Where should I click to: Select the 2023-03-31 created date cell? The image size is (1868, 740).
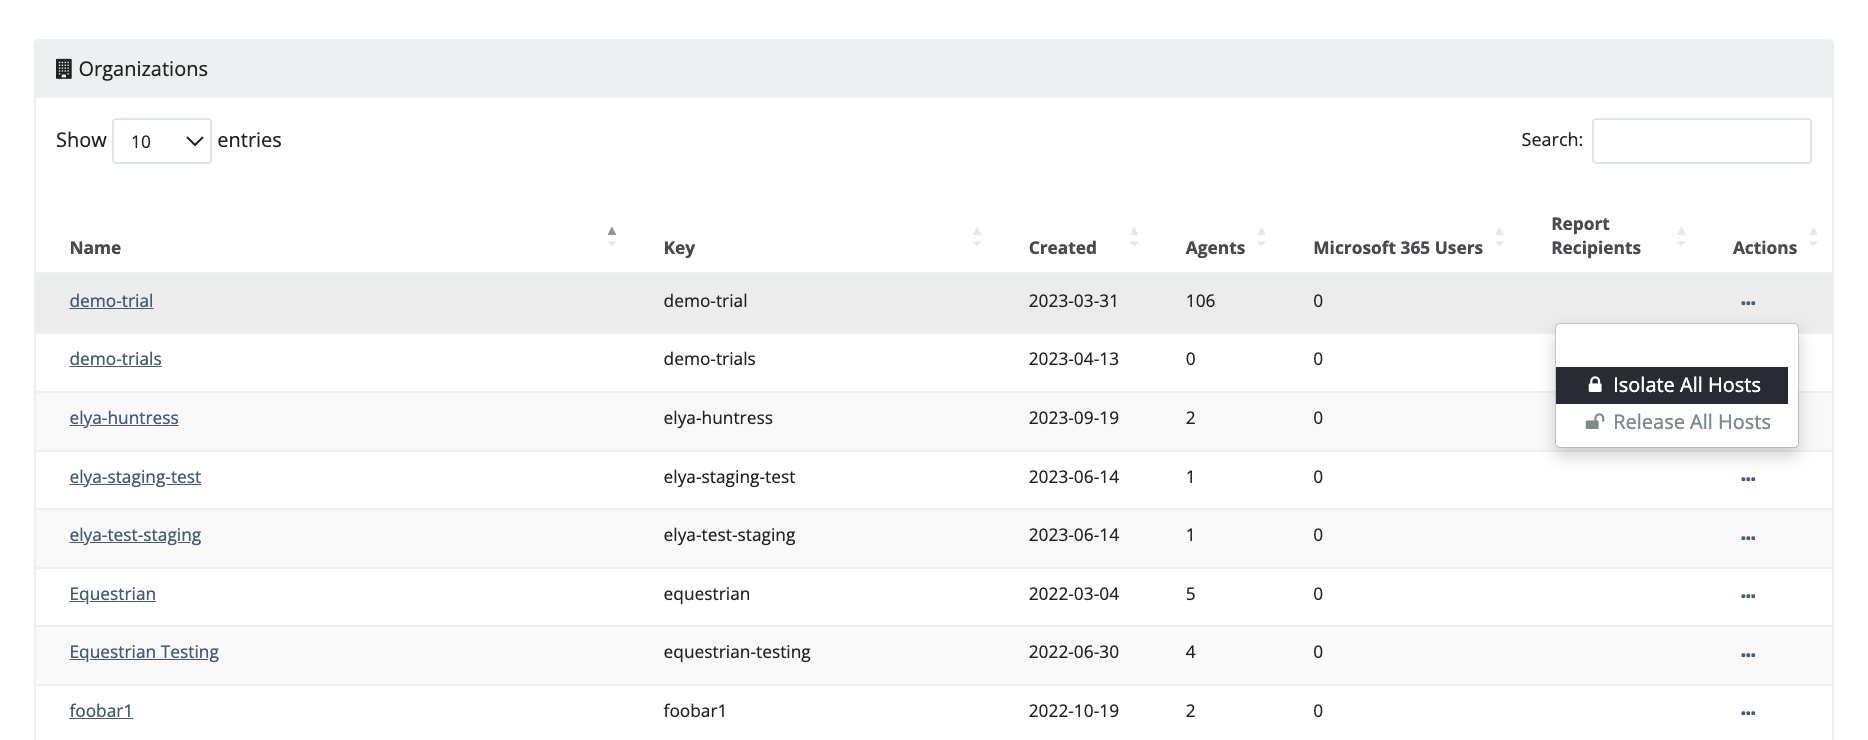pos(1073,301)
